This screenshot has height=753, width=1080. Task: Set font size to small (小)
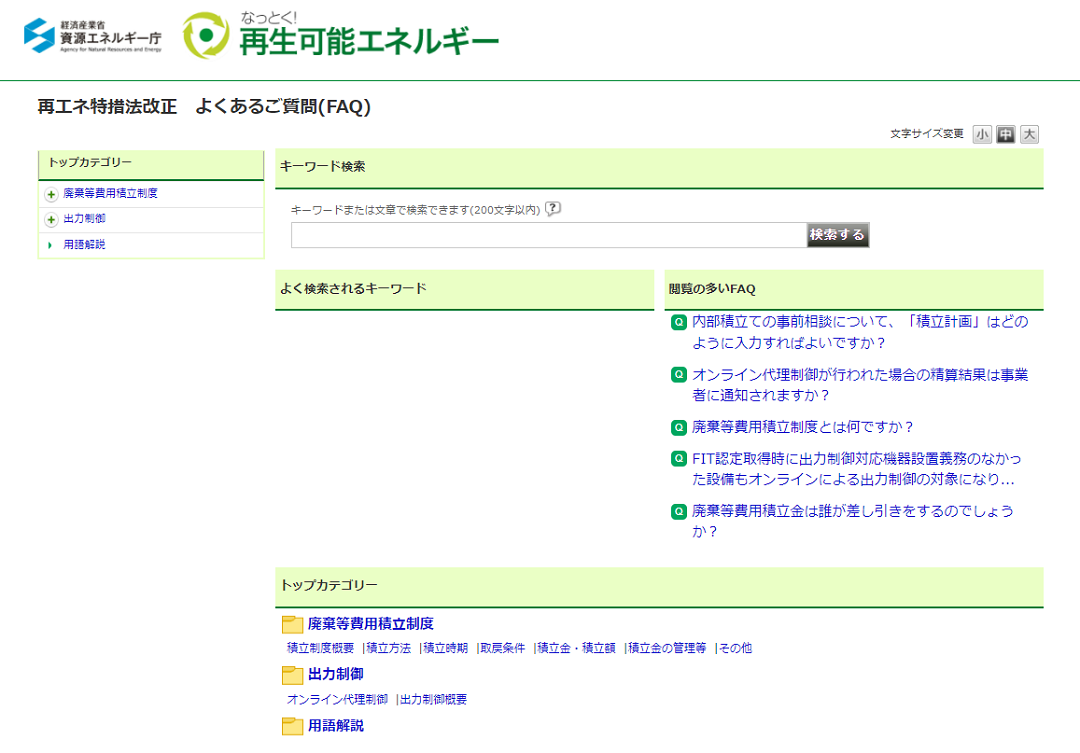pyautogui.click(x=982, y=134)
